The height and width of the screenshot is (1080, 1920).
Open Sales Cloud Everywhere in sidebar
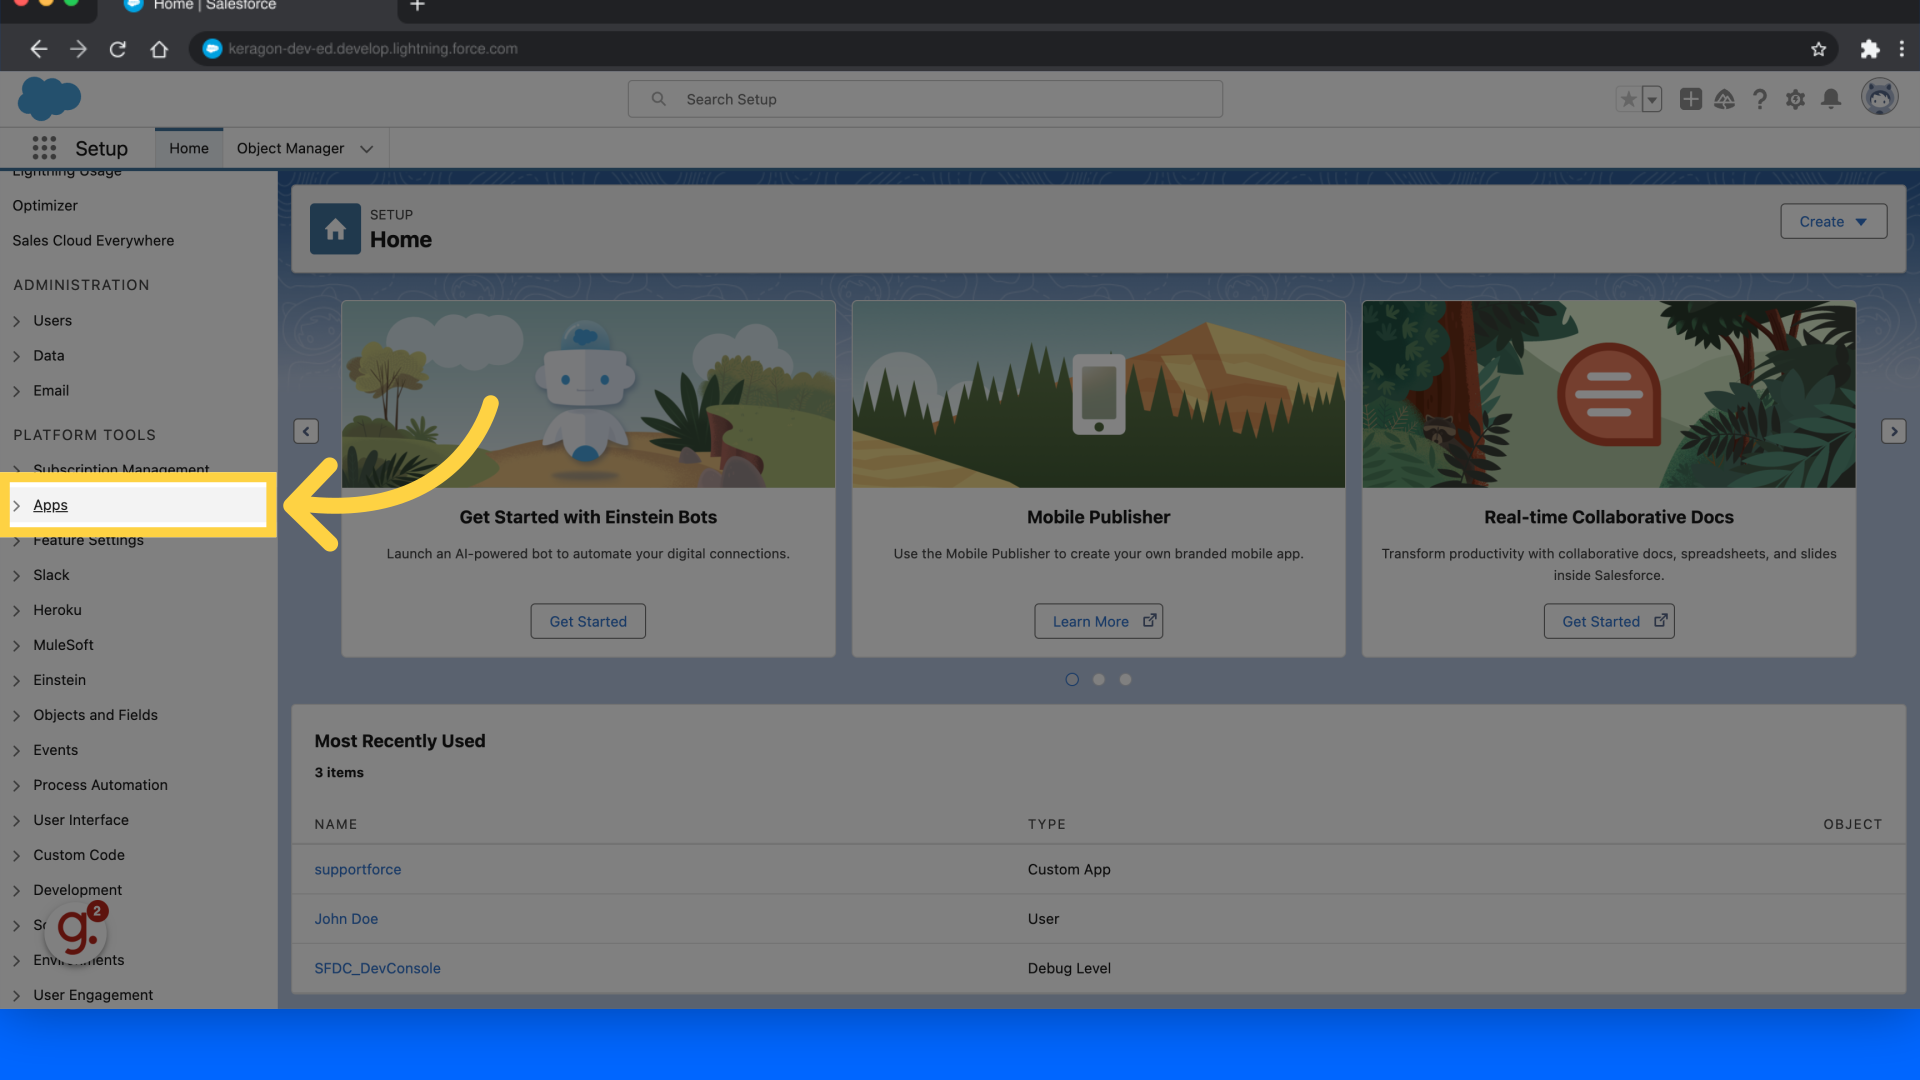pos(93,240)
